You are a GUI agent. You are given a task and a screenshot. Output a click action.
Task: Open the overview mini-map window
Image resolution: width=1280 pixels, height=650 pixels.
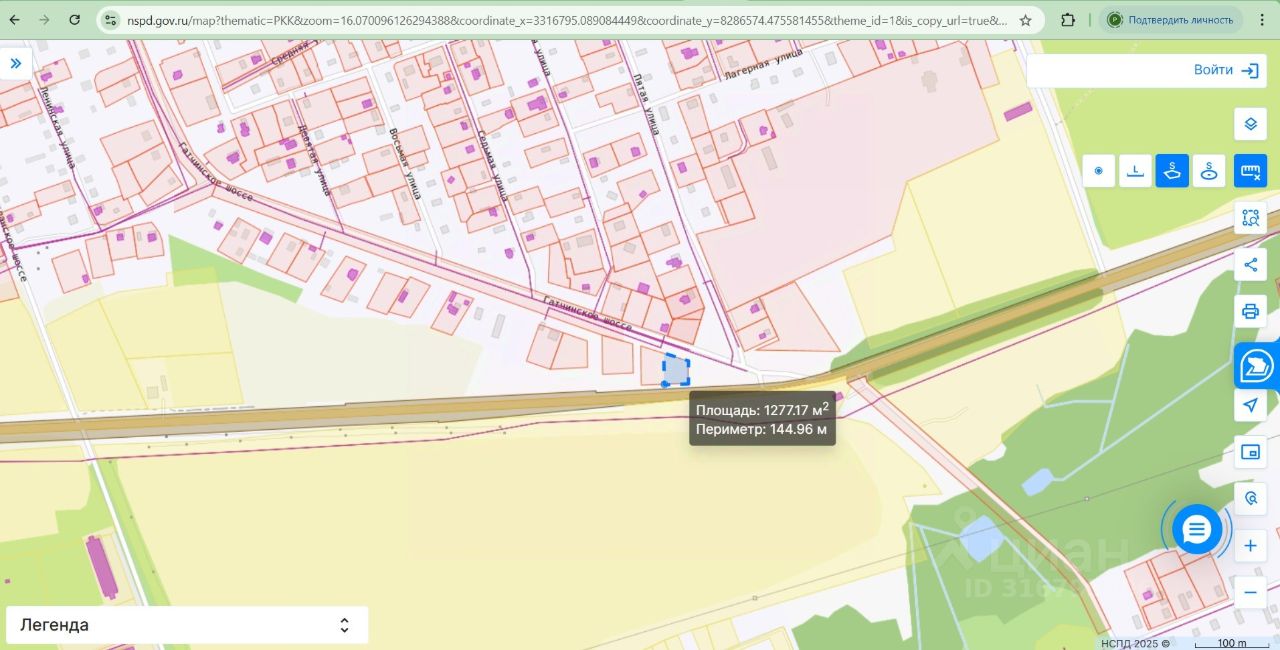click(1250, 452)
